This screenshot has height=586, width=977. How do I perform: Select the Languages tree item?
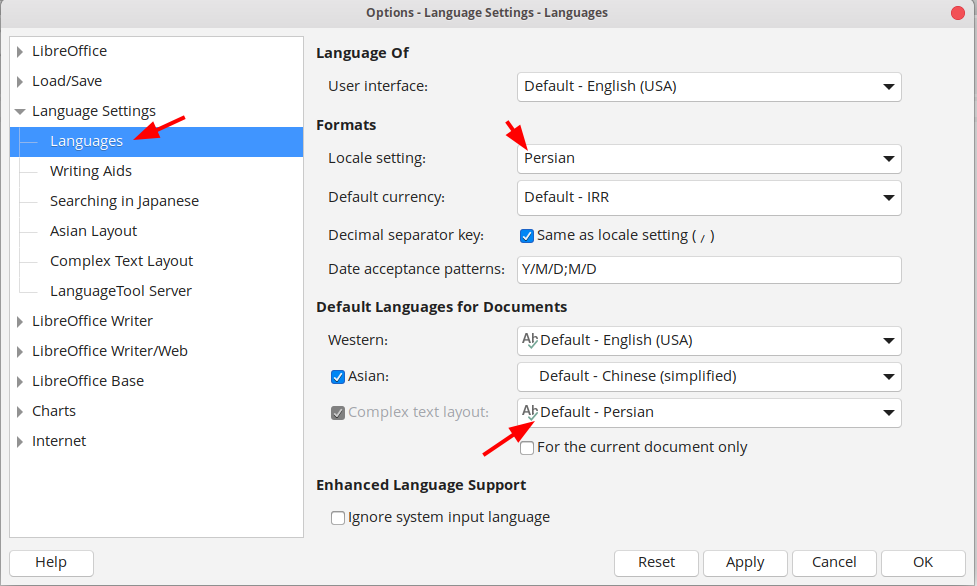tap(156, 142)
